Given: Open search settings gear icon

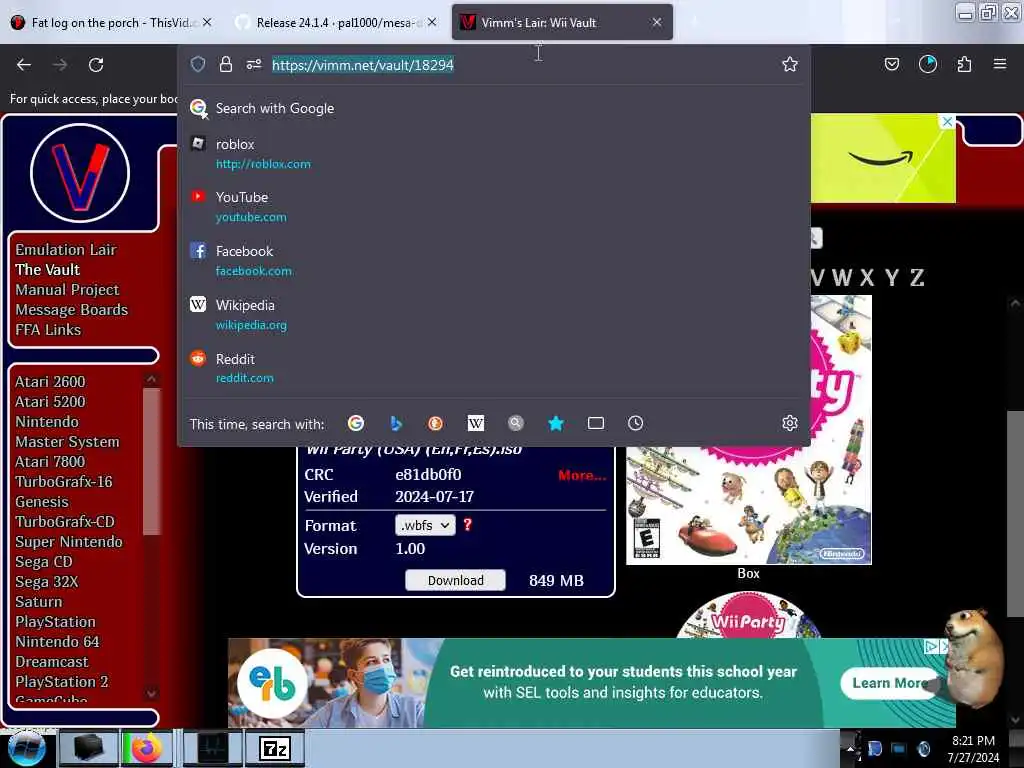Looking at the screenshot, I should coord(790,423).
